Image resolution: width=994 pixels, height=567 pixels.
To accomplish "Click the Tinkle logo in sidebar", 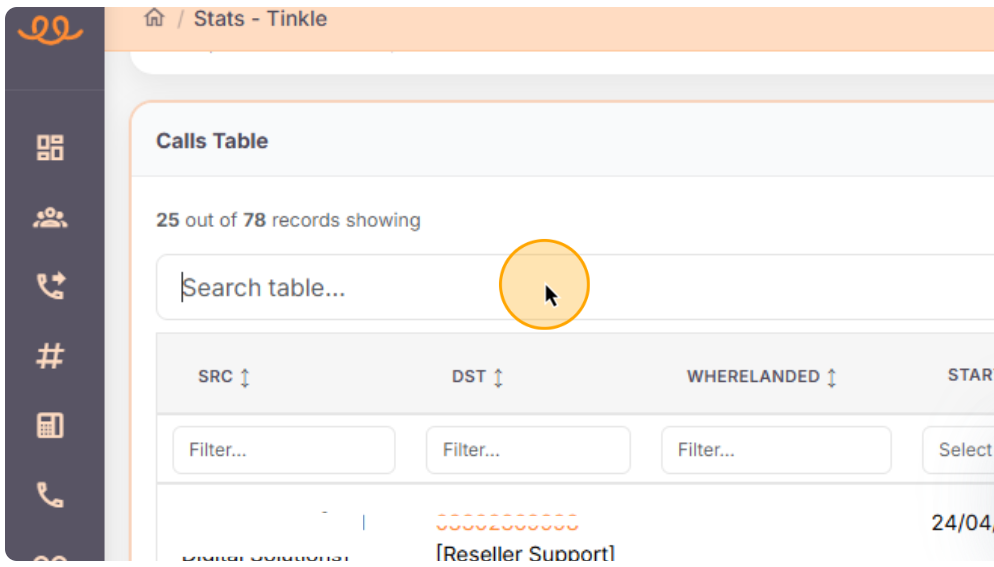I will click(x=50, y=31).
